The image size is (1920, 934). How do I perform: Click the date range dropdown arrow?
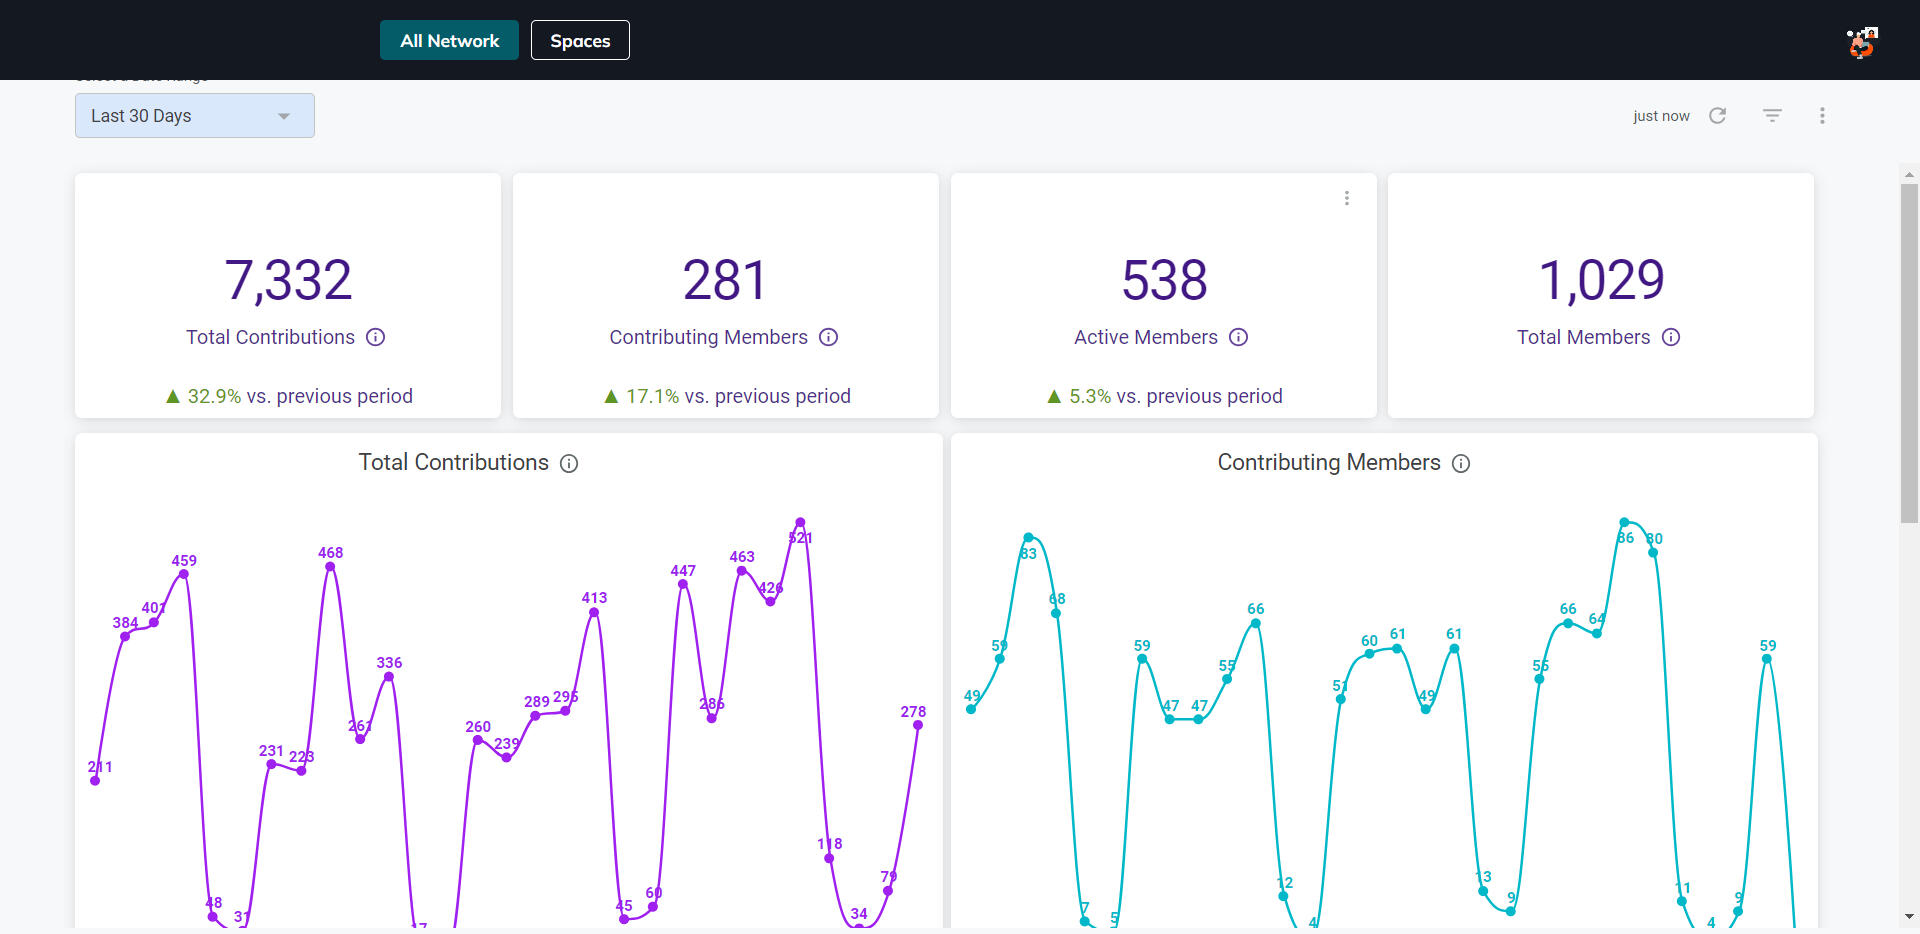pos(284,117)
